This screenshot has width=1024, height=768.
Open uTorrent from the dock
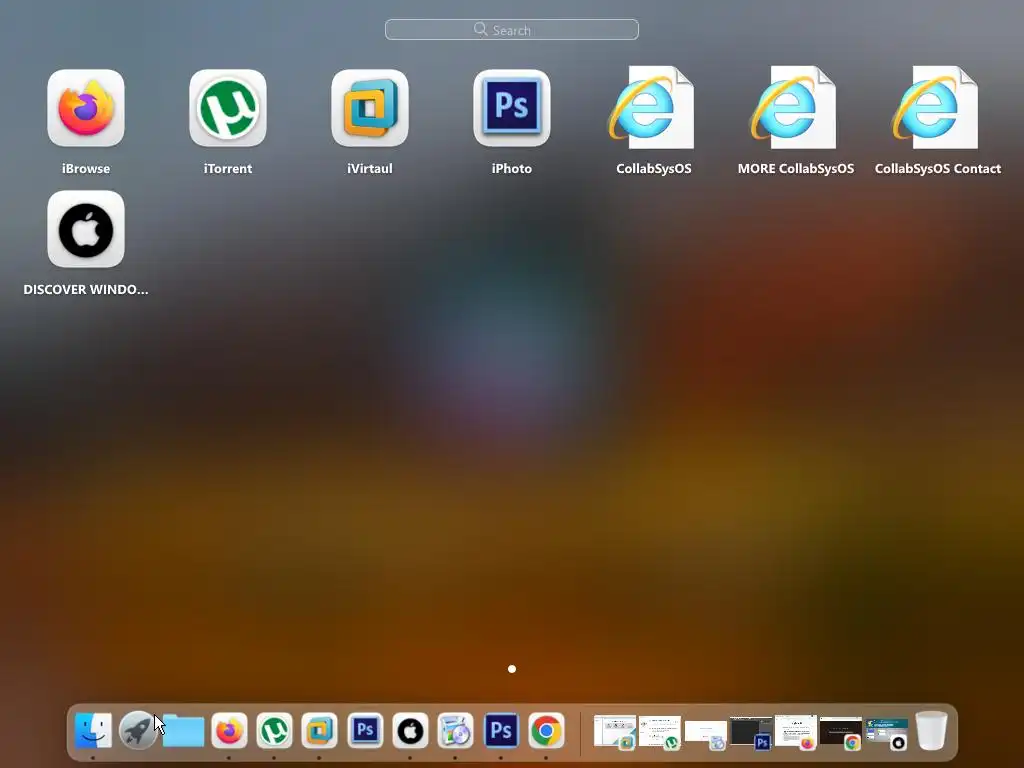pos(274,730)
